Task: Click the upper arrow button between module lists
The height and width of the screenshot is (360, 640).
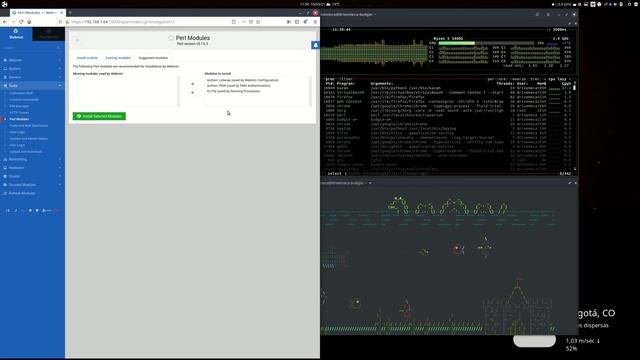Action: tap(193, 84)
